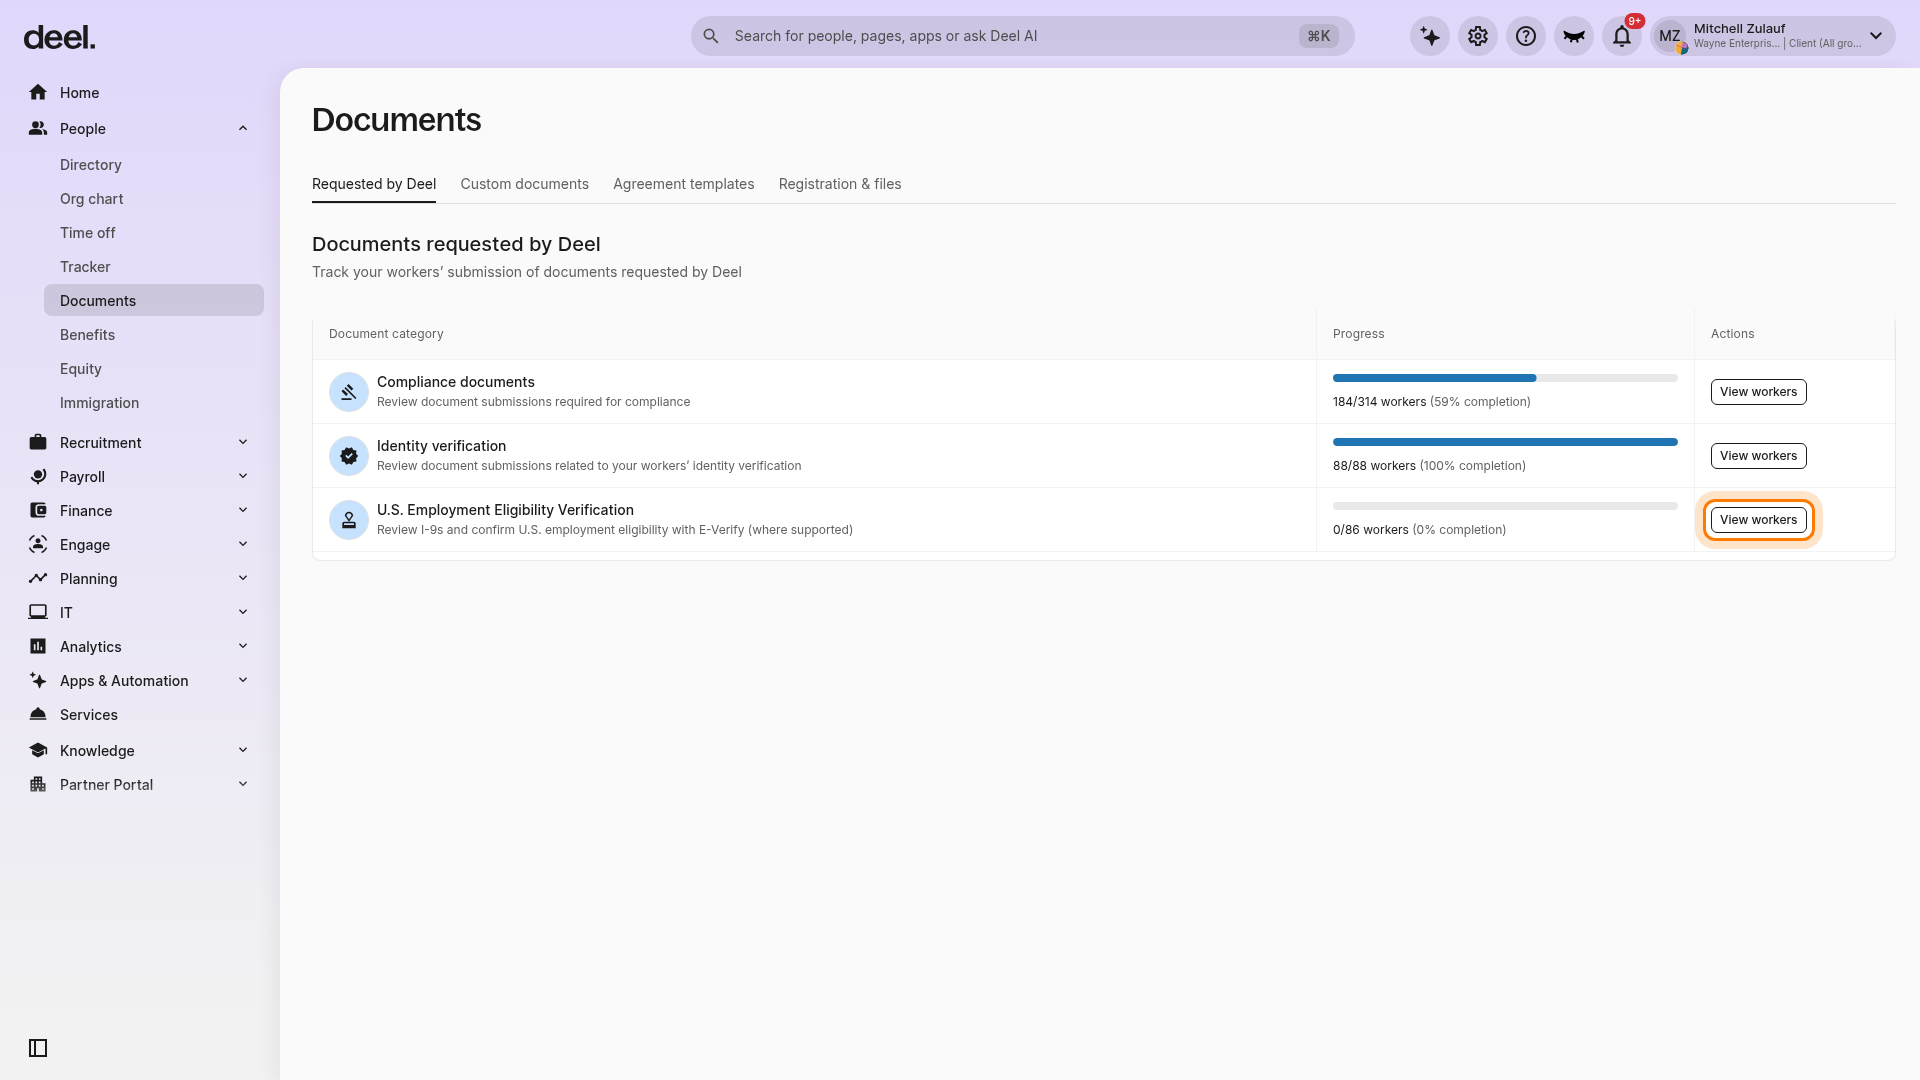Click the Compliance documents category title
Image resolution: width=1920 pixels, height=1080 pixels.
tap(456, 382)
